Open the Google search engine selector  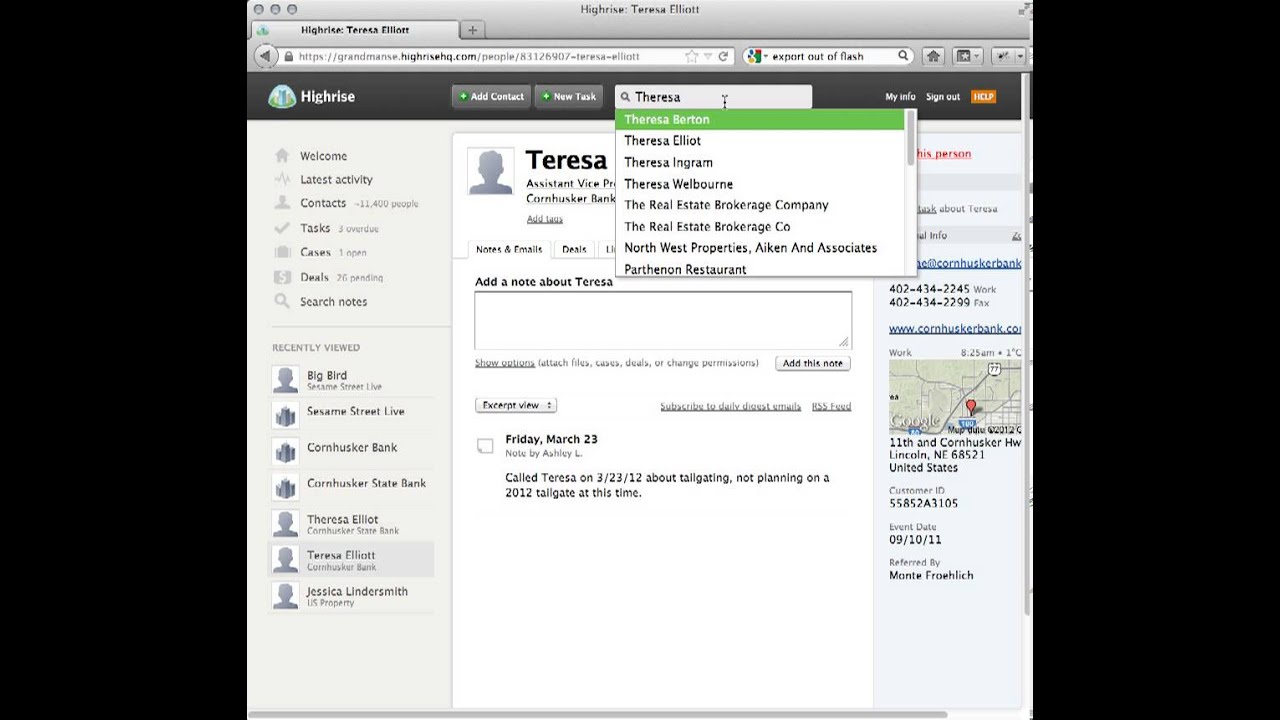tap(757, 57)
